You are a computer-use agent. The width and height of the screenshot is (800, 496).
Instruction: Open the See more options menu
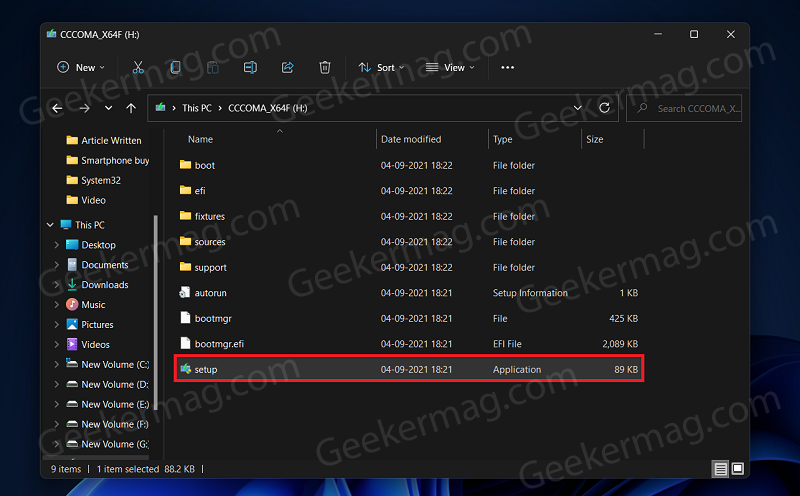507,67
